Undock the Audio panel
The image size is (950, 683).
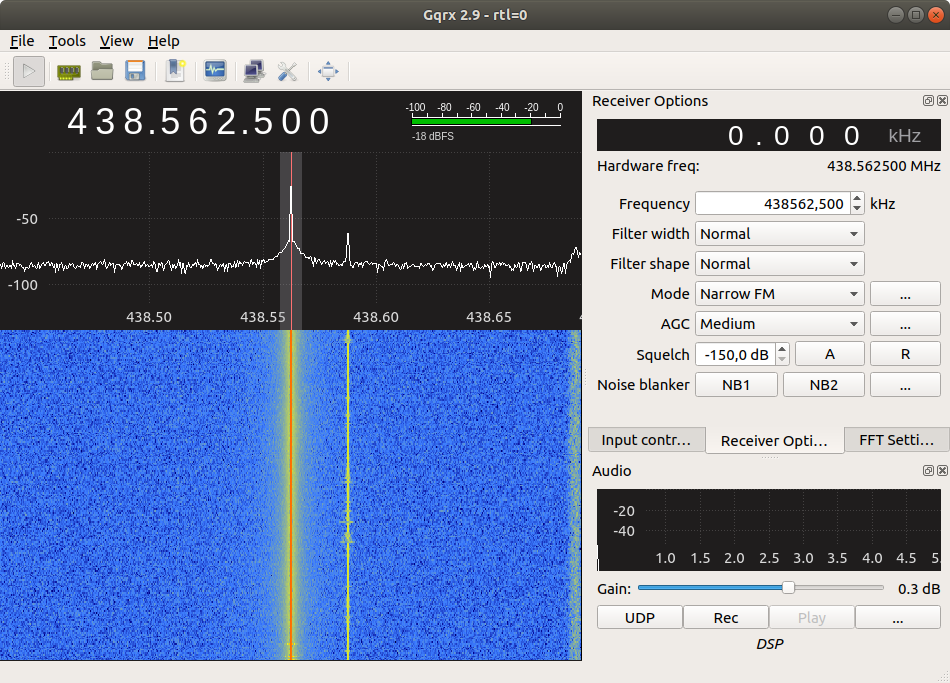coord(928,470)
